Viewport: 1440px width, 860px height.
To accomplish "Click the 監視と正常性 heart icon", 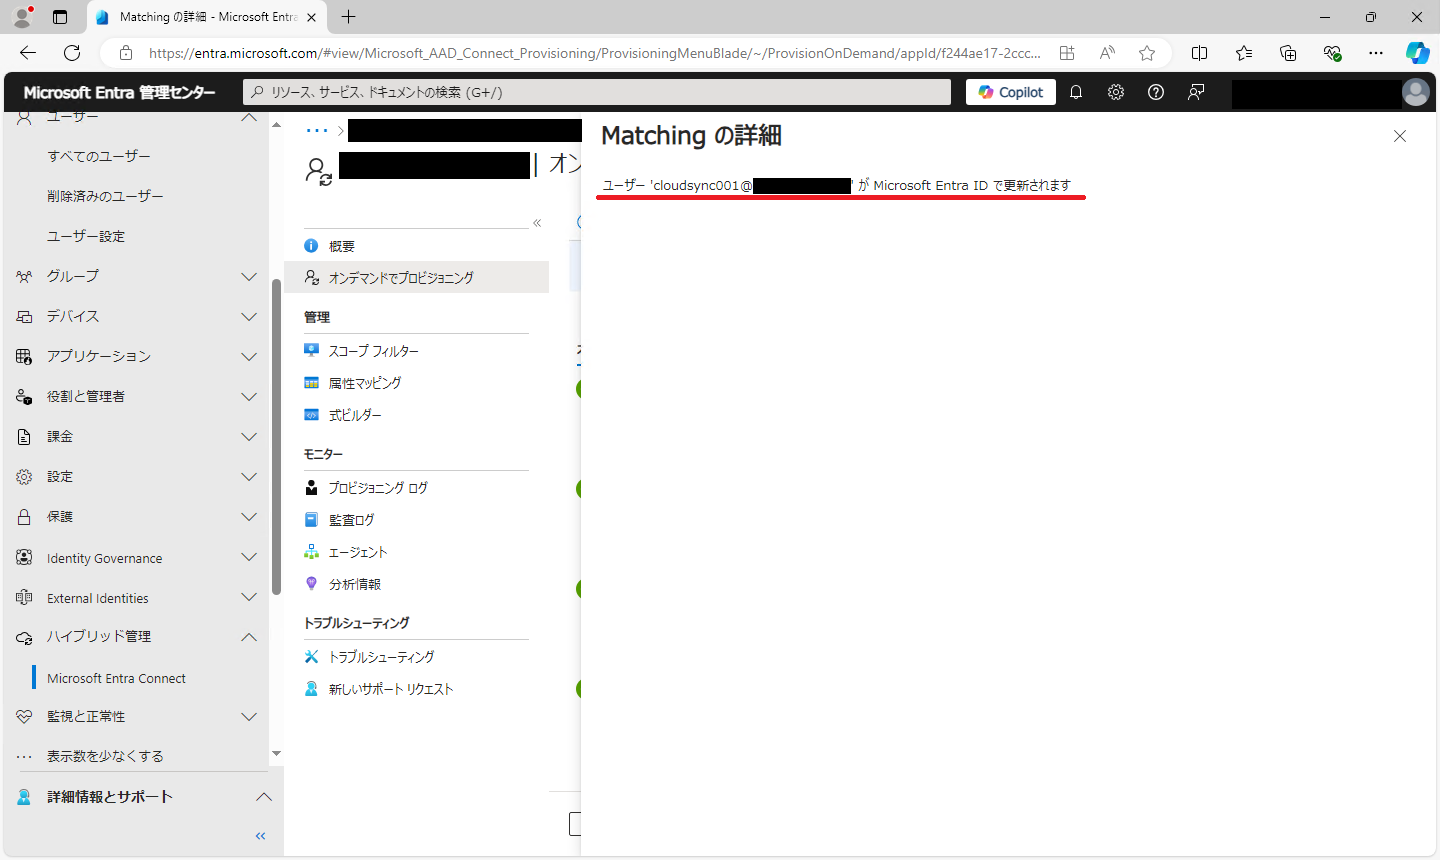I will coord(24,716).
